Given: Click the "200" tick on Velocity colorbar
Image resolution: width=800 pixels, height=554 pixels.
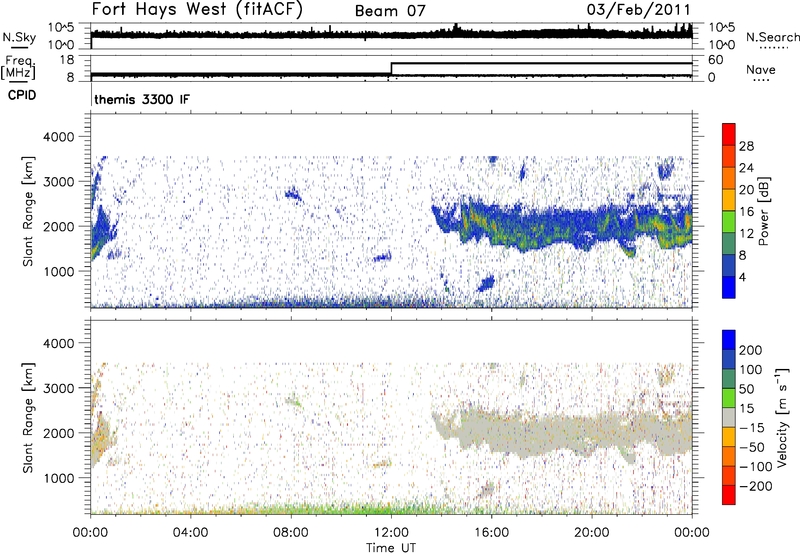Looking at the screenshot, I should [x=751, y=350].
